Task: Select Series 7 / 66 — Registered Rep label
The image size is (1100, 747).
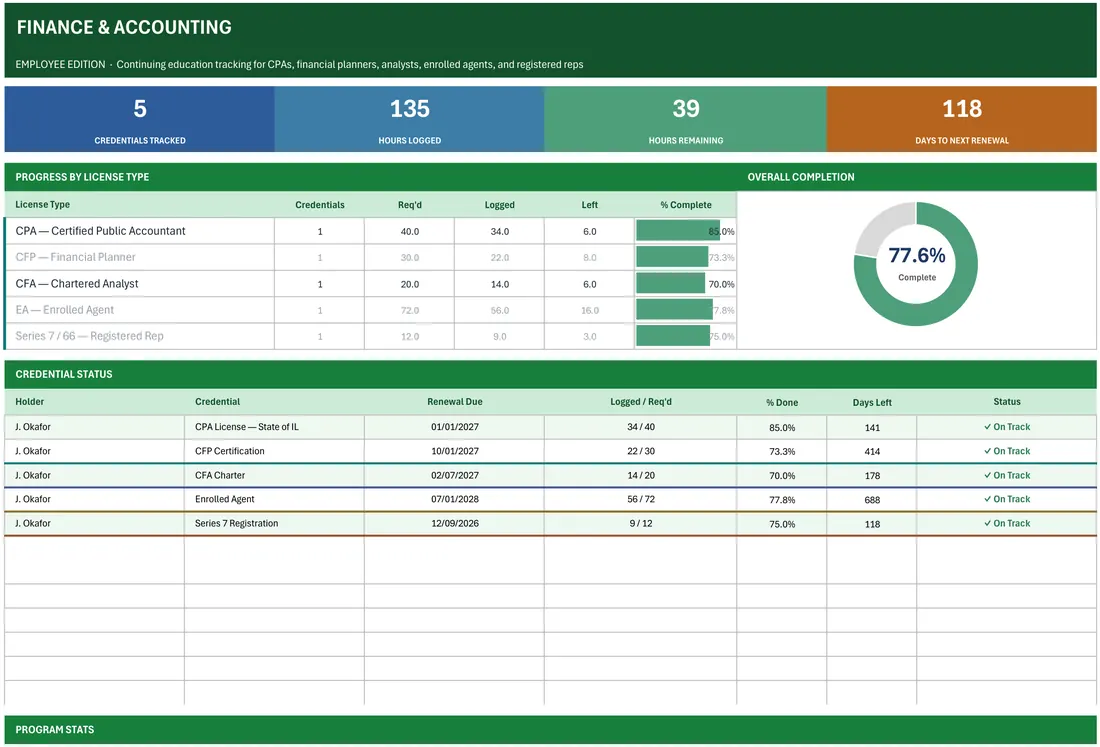Action: tap(89, 336)
